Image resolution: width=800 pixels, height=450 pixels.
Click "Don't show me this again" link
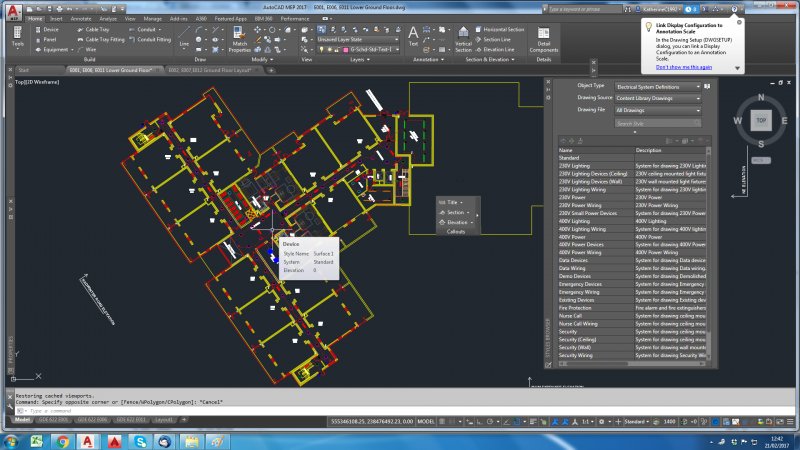[x=684, y=67]
